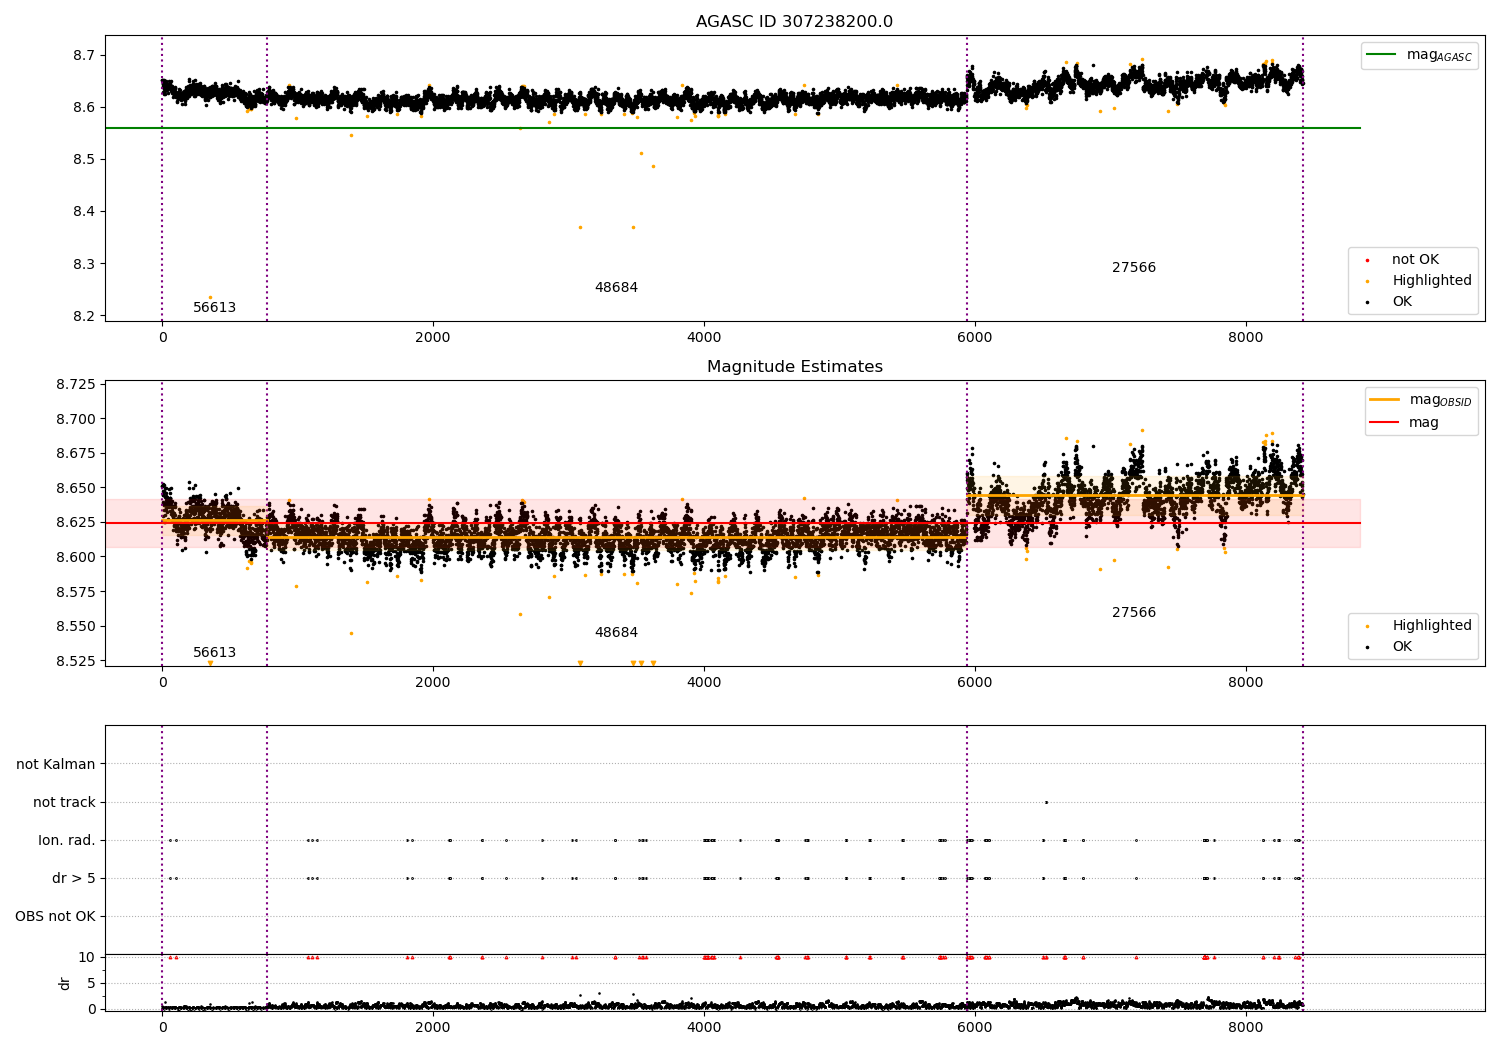
Task: Click 'OK' in the Magnitude Estimates legend
Action: [1402, 647]
